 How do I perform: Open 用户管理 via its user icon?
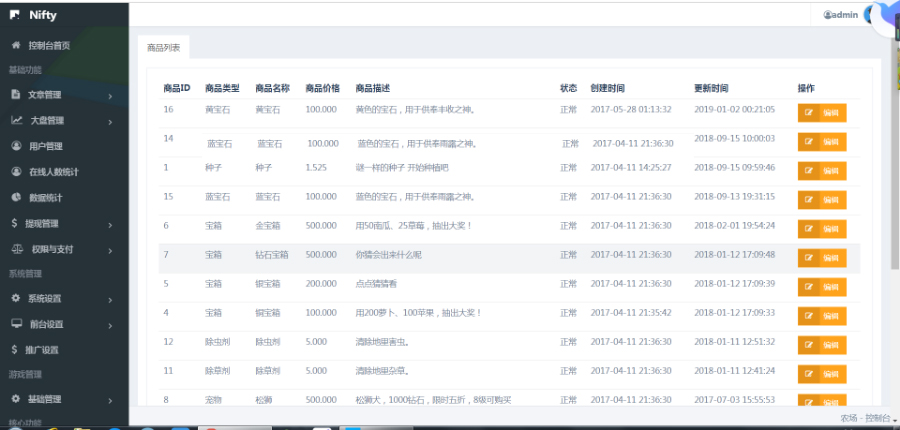click(x=16, y=146)
